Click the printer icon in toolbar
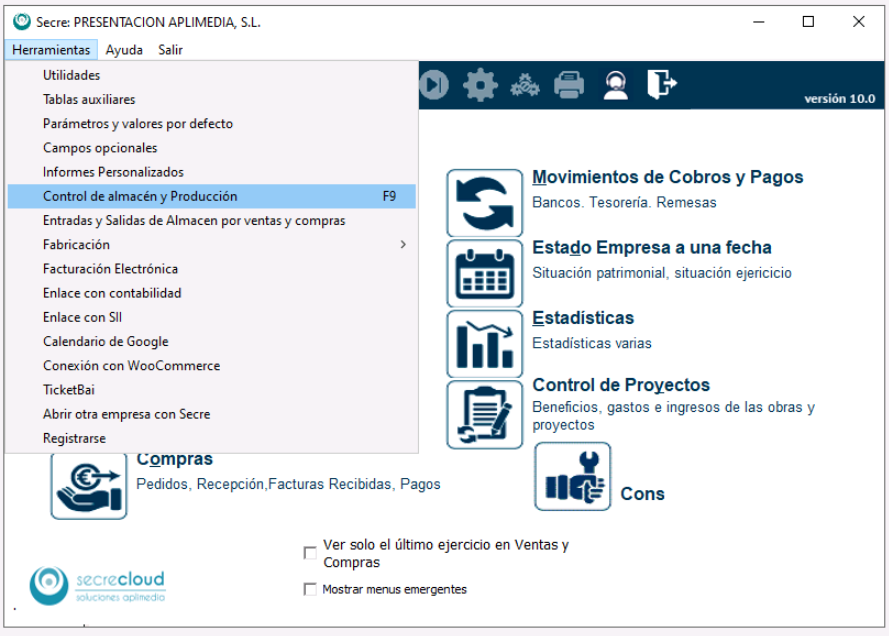 click(x=569, y=86)
